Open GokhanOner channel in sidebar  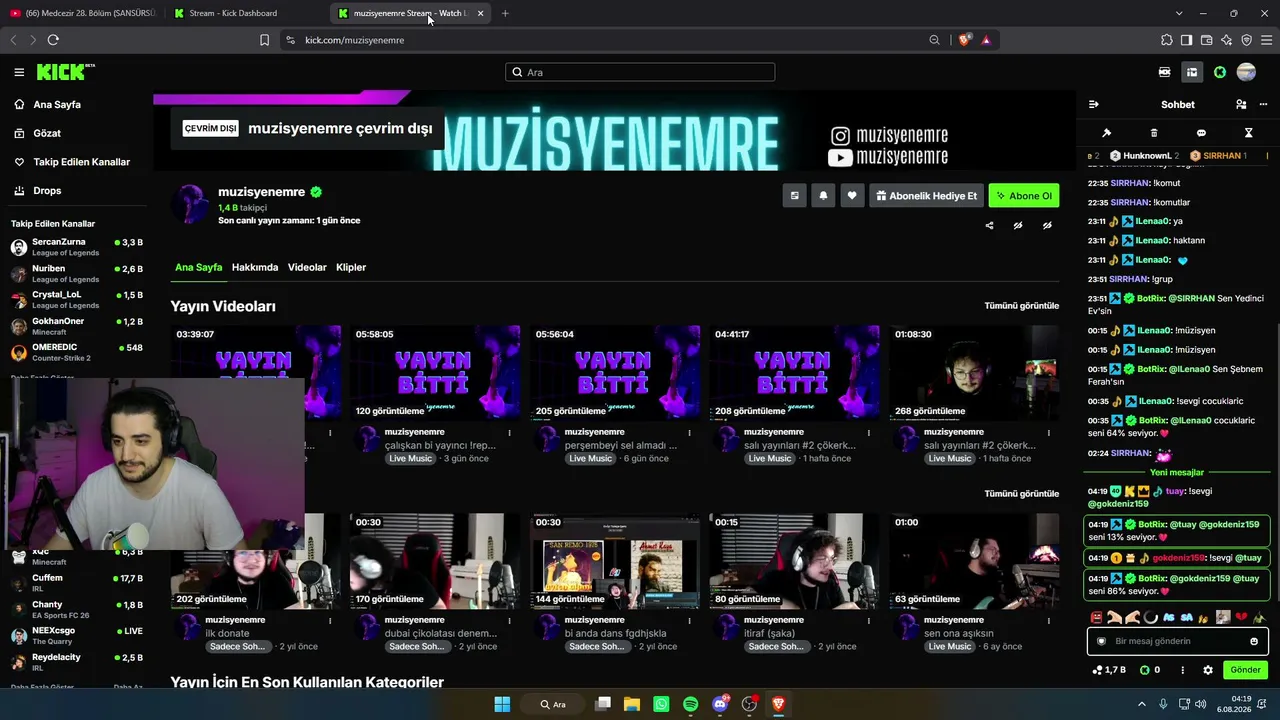(77, 326)
